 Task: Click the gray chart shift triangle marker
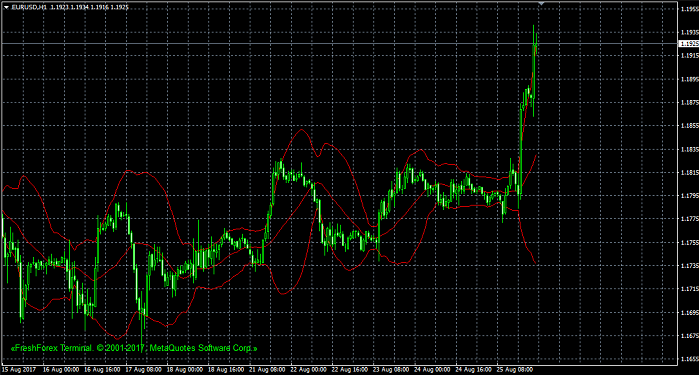(x=541, y=4)
